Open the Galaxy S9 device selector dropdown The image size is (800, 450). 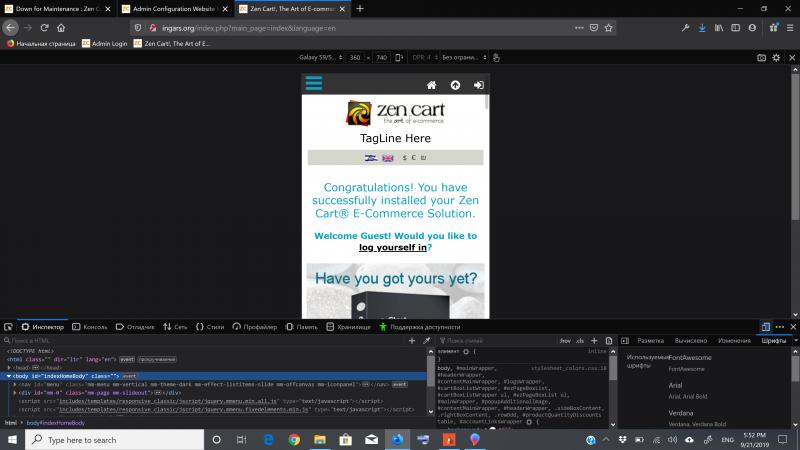[x=320, y=58]
